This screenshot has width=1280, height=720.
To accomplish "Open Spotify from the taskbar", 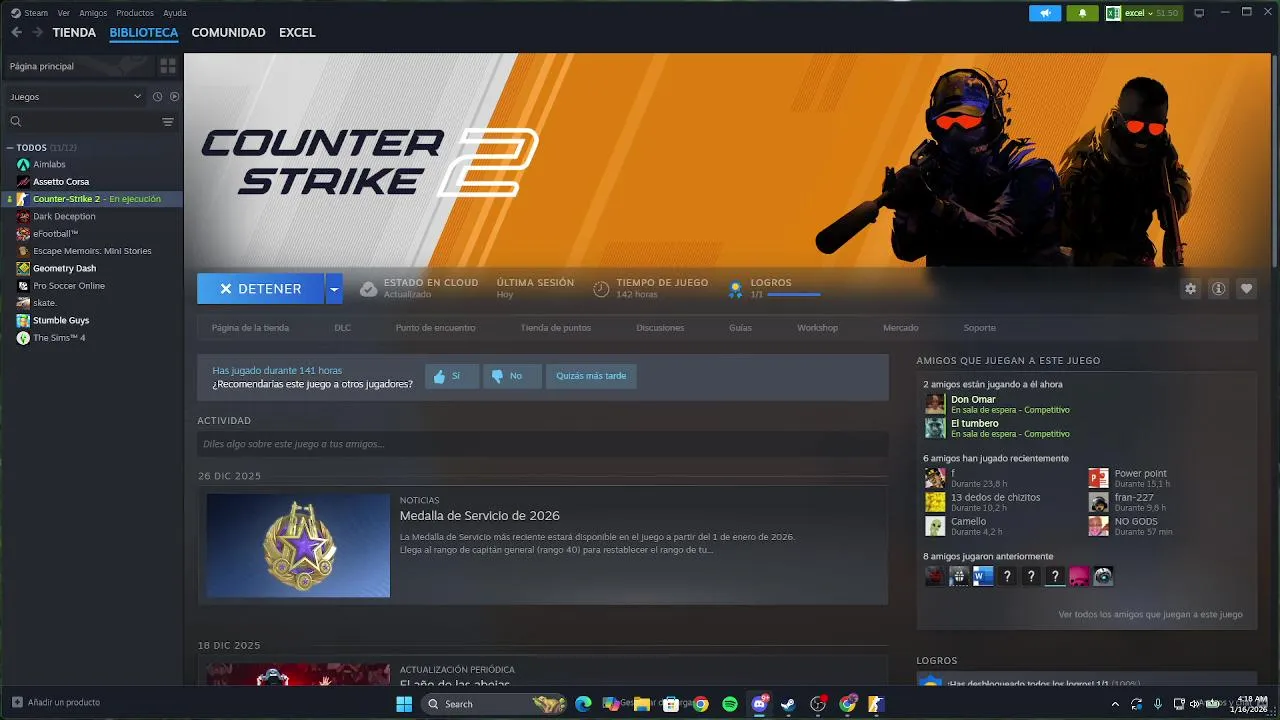I will (730, 704).
